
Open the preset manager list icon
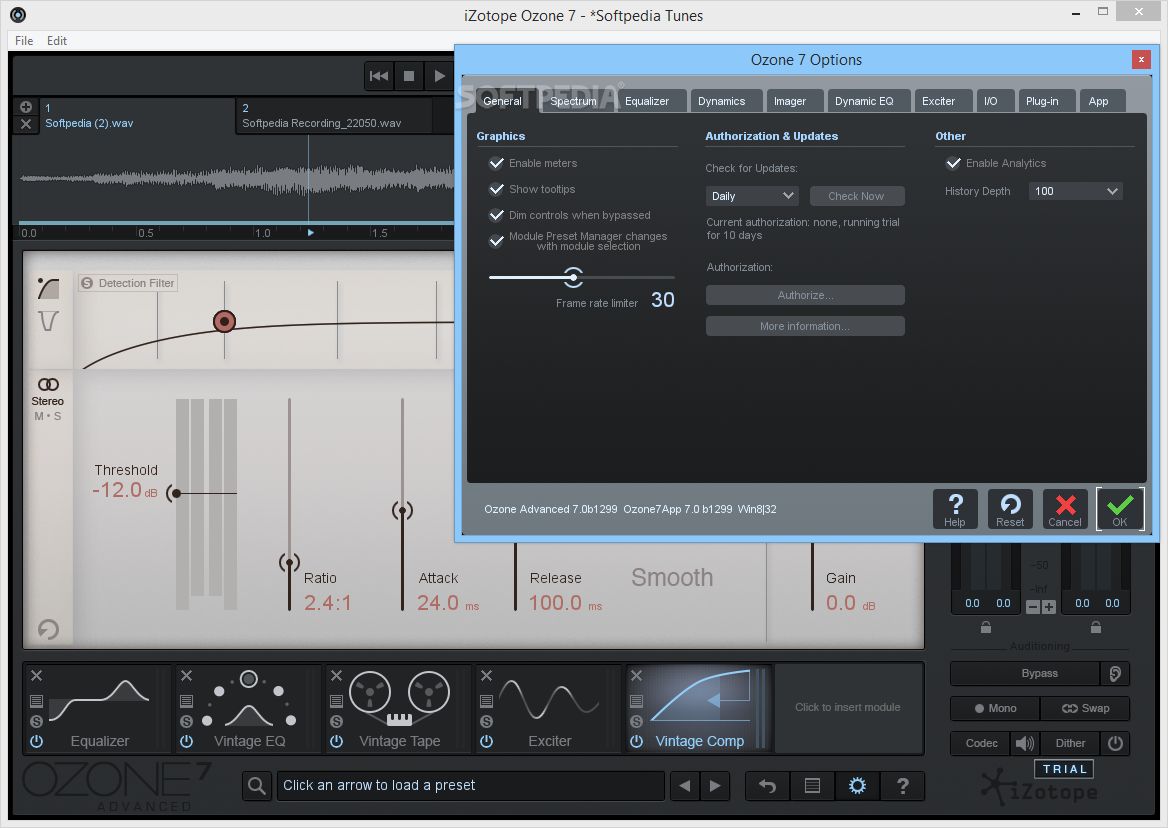point(813,786)
